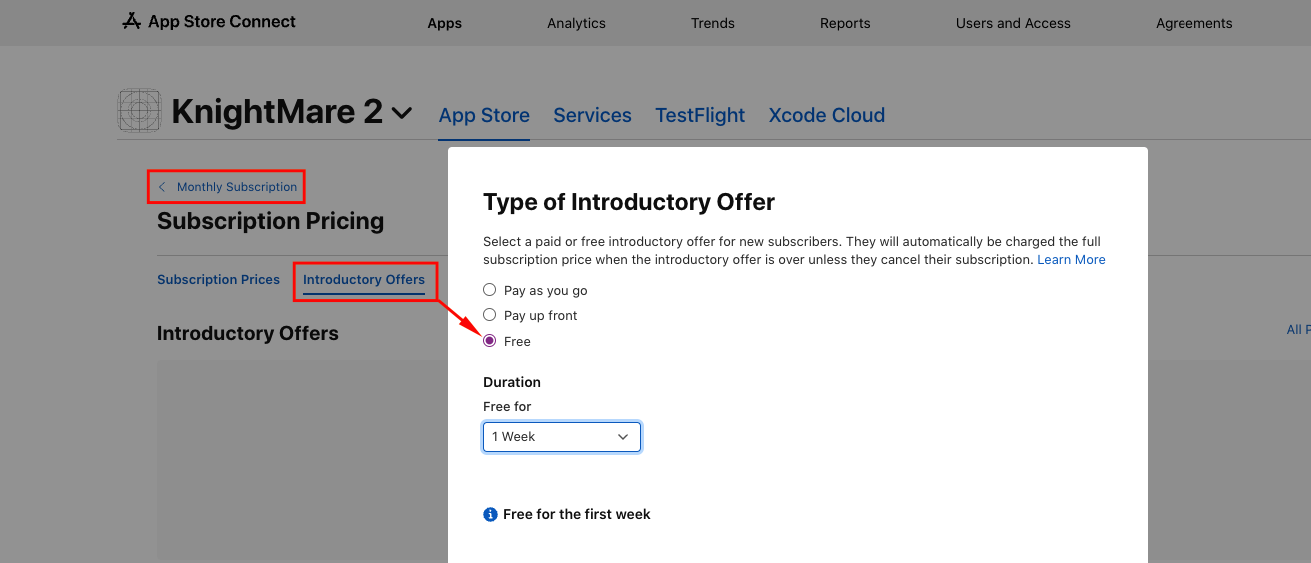Click the KnightMare 2 app icon placeholder
The height and width of the screenshot is (563, 1311).
[140, 111]
